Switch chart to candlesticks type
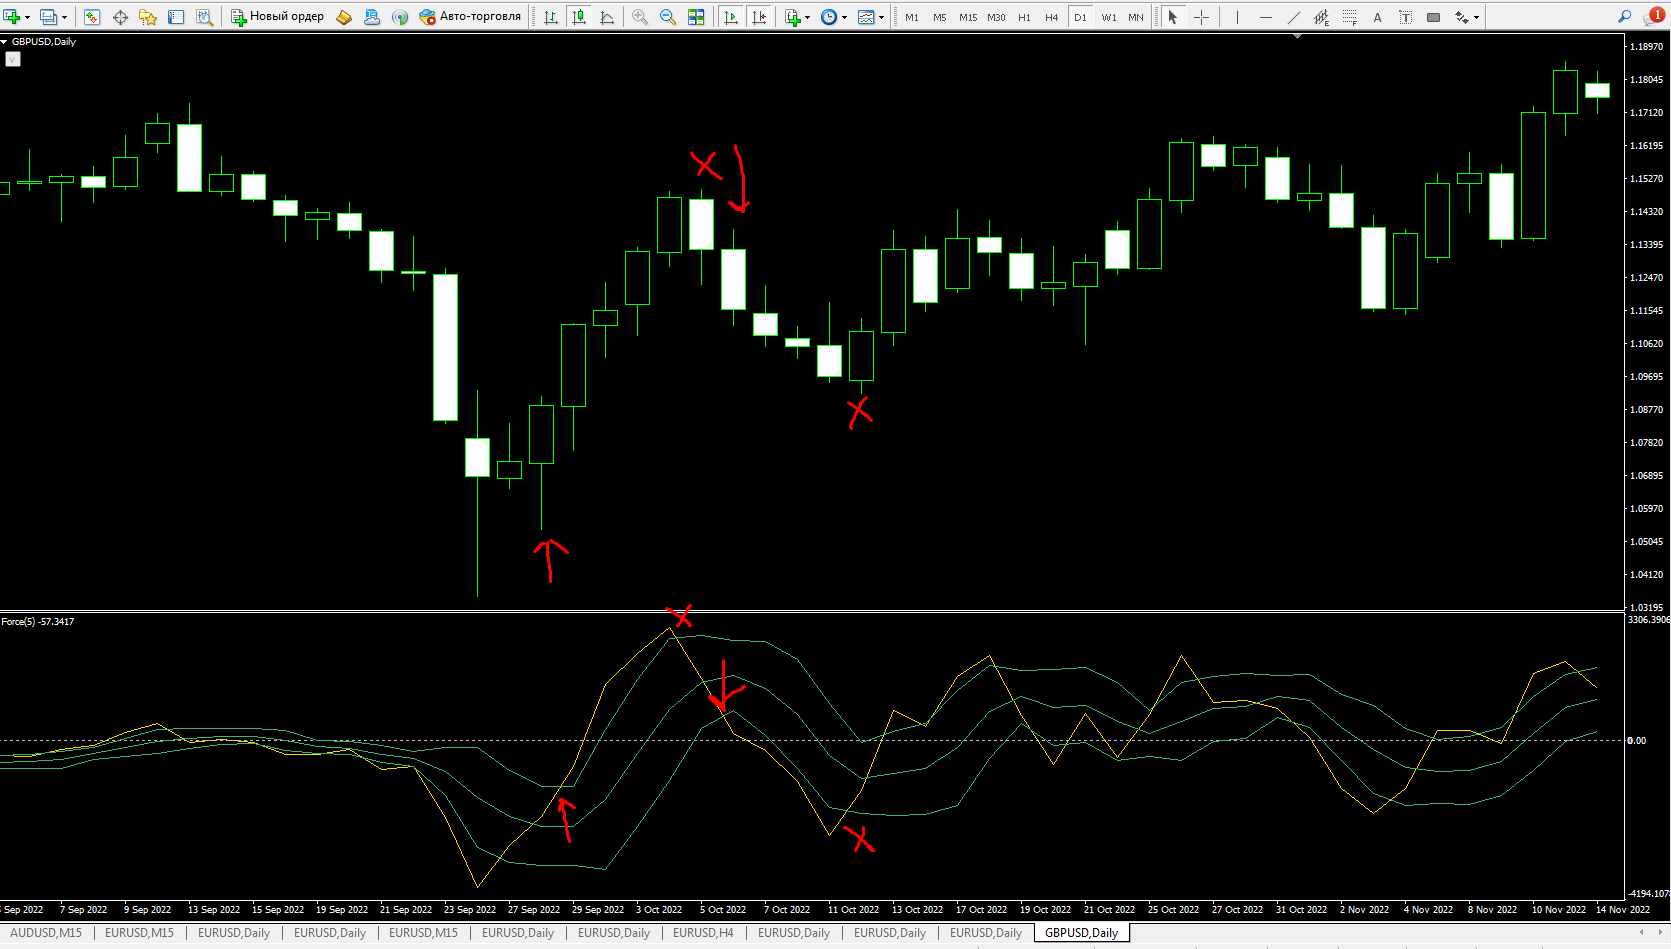 tap(579, 17)
